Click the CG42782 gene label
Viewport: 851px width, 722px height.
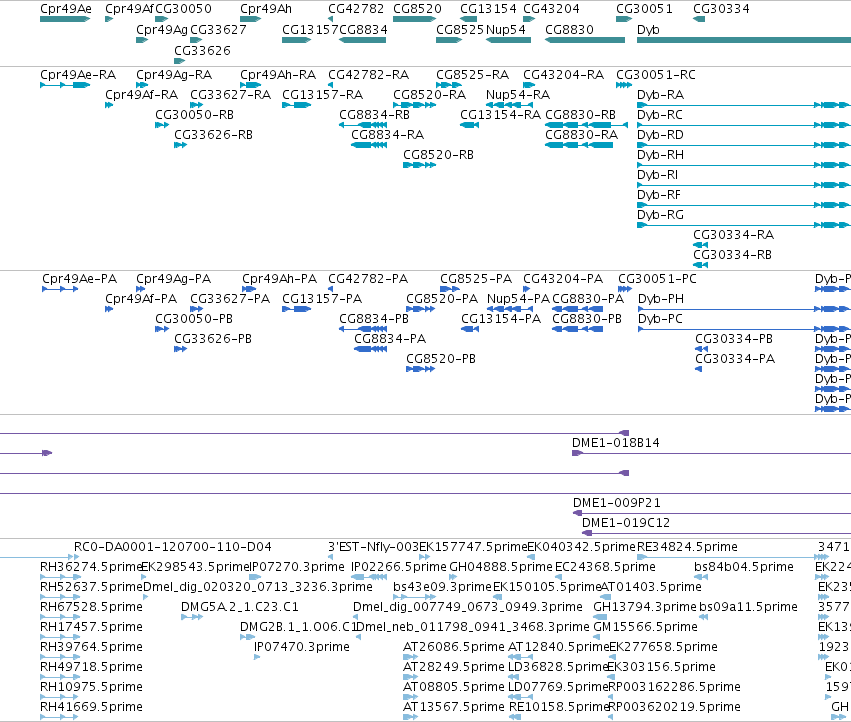(356, 9)
